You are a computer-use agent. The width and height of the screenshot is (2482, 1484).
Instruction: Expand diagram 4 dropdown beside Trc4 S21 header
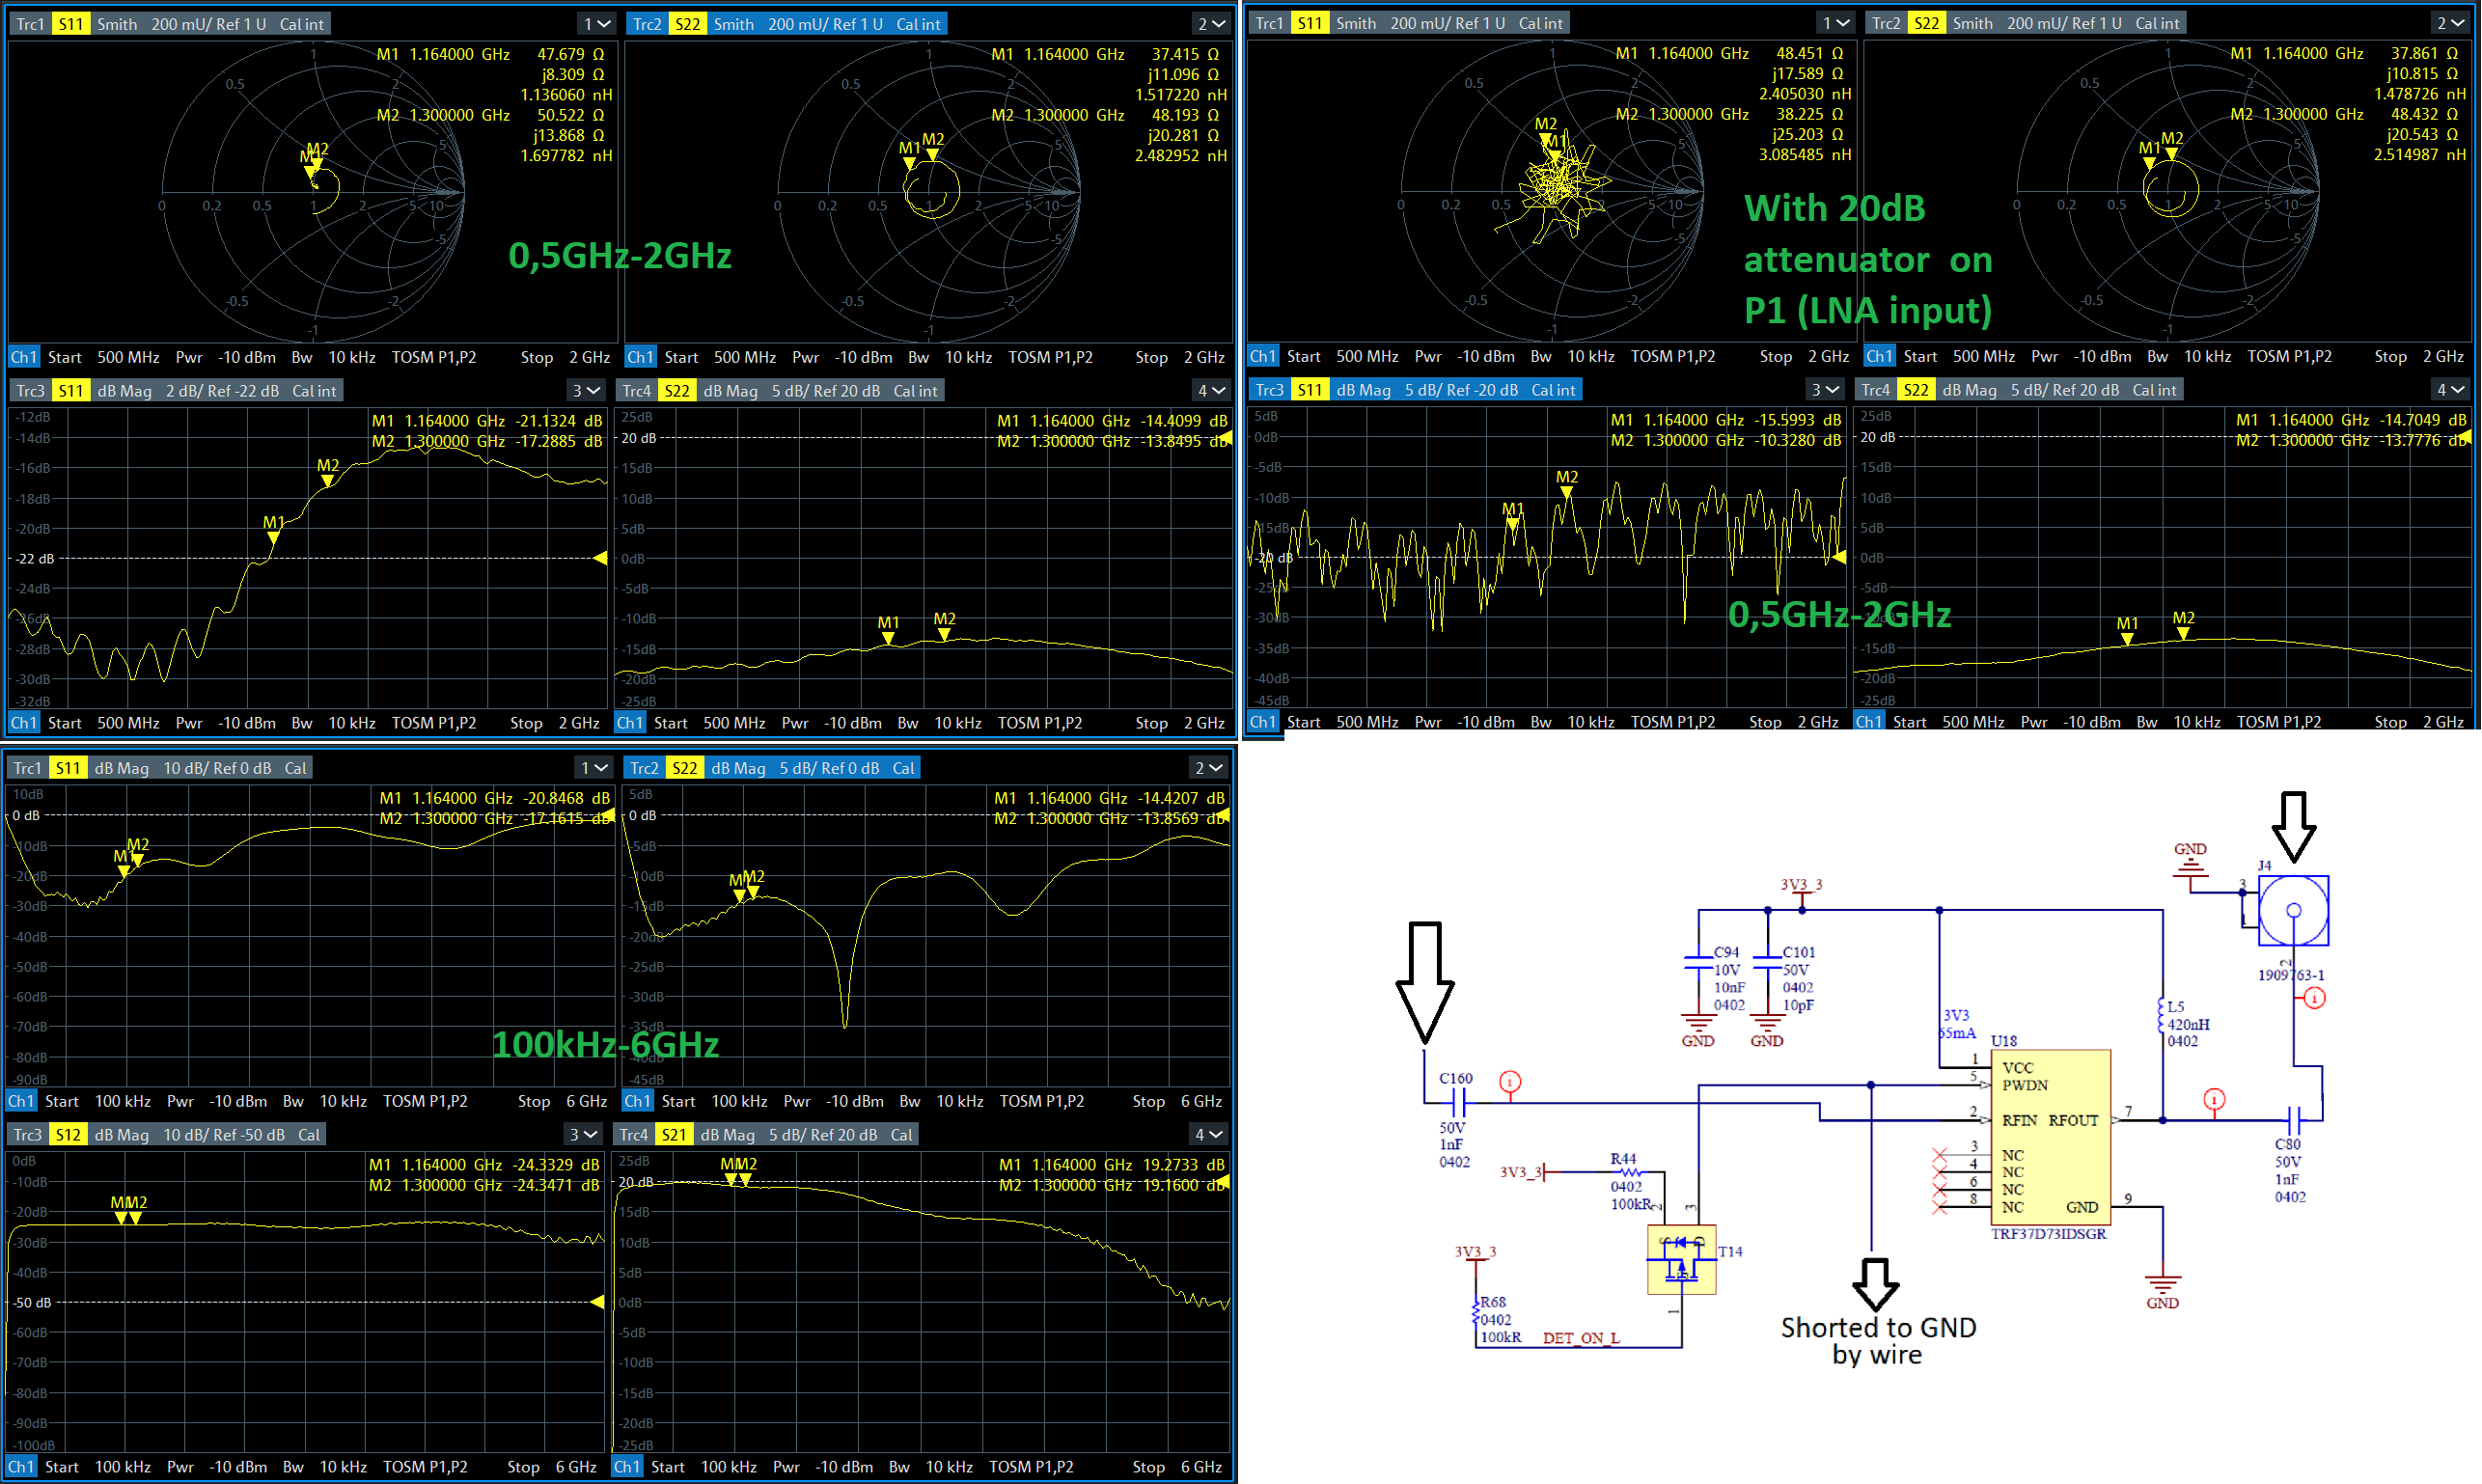tap(1210, 1135)
